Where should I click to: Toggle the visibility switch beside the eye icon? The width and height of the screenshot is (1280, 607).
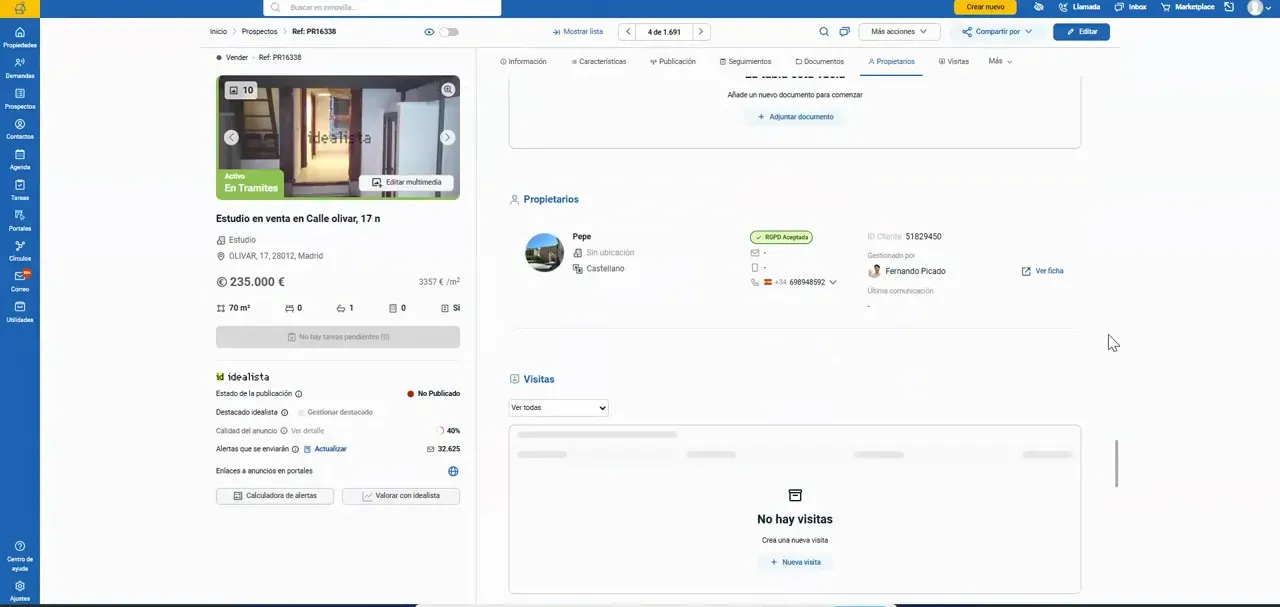tap(449, 32)
